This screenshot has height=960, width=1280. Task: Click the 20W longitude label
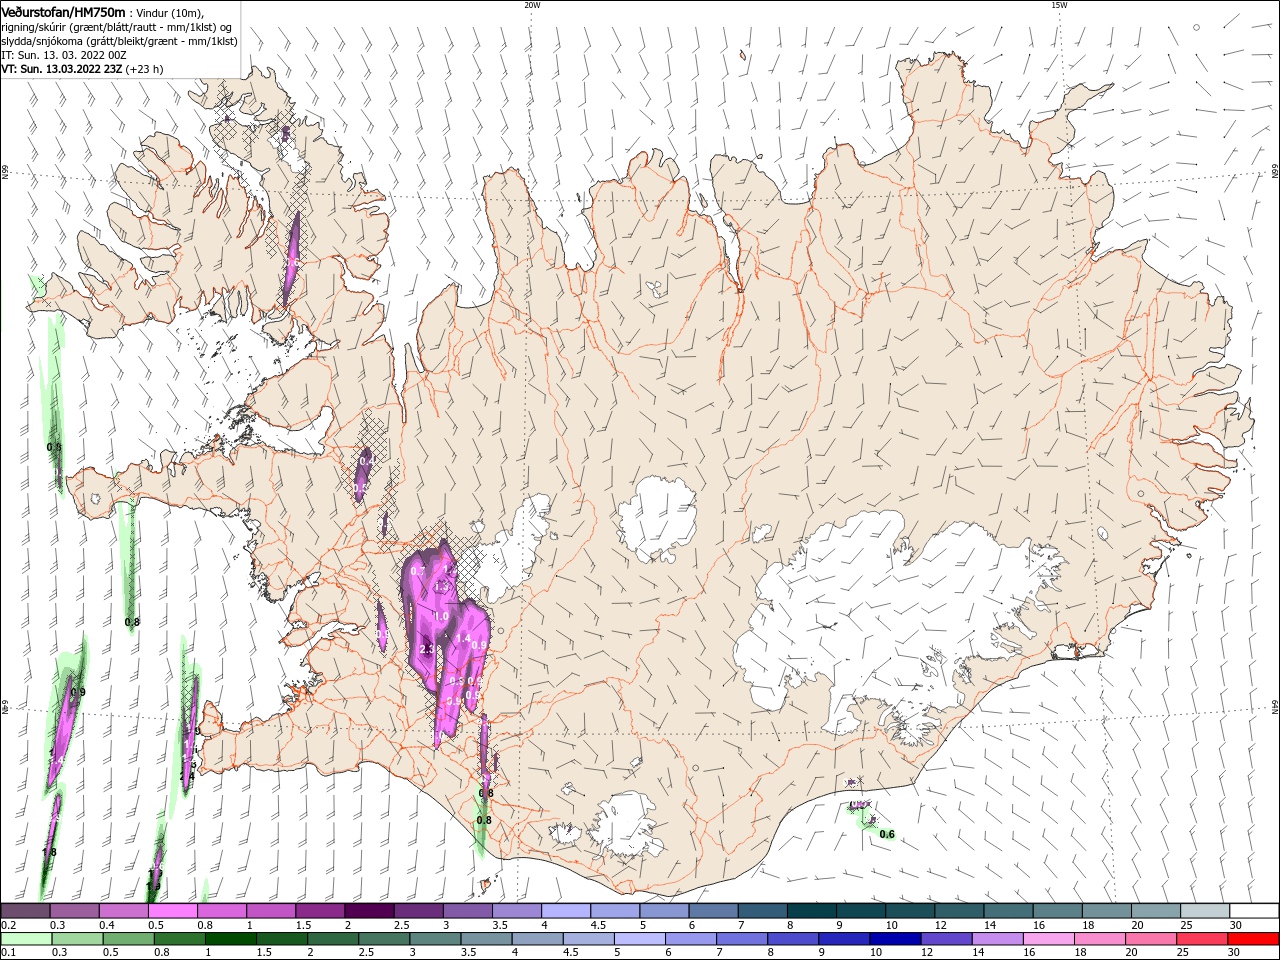532,5
